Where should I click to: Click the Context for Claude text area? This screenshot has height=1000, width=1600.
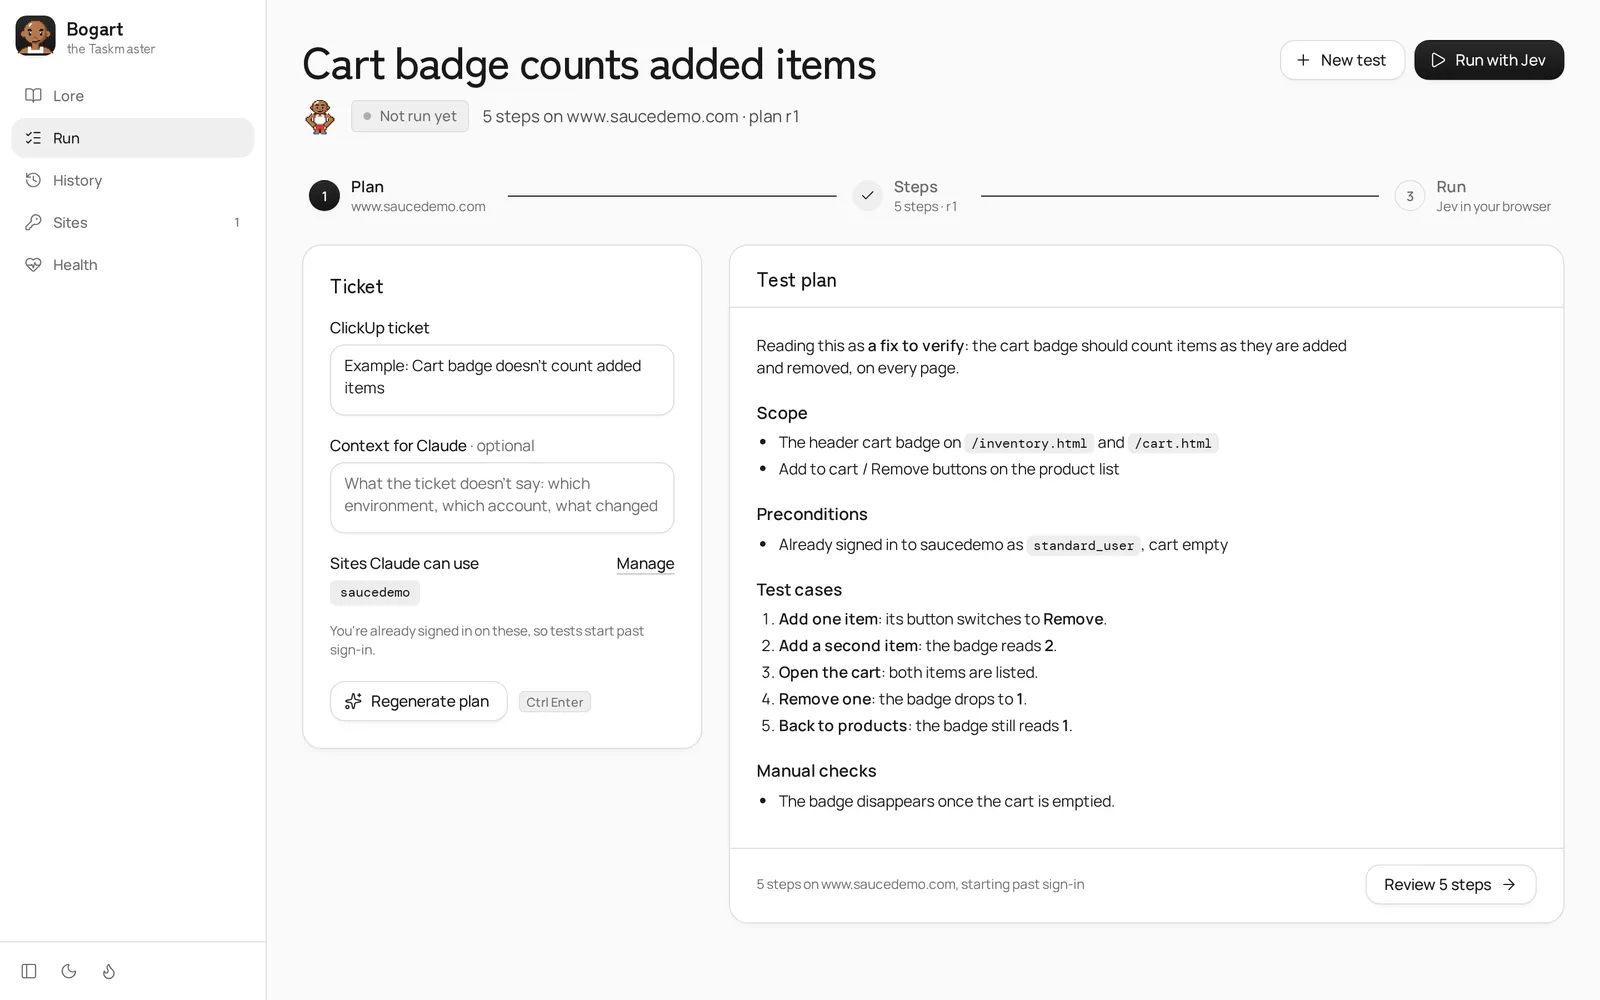click(x=502, y=497)
